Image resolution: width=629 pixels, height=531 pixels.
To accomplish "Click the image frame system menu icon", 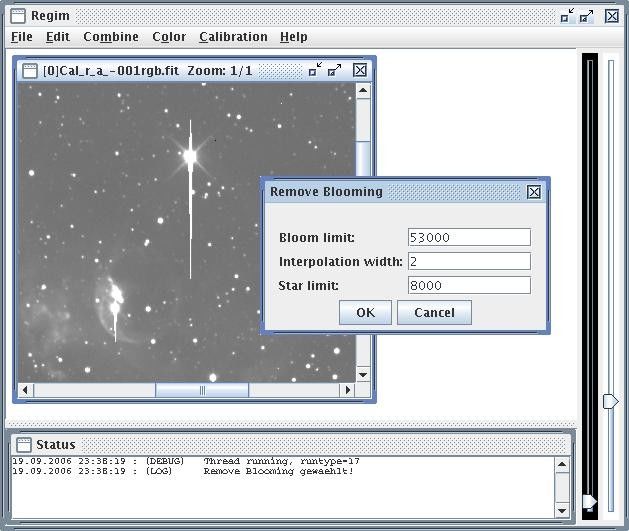I will pos(30,71).
